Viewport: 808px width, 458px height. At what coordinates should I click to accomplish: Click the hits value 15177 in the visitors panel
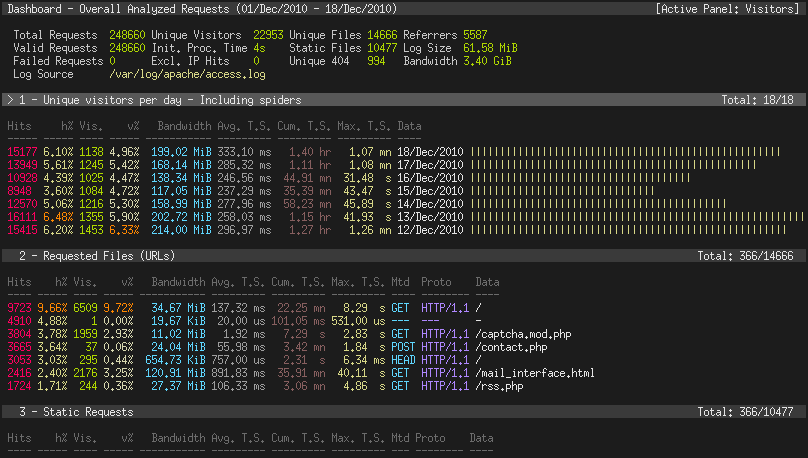22,152
